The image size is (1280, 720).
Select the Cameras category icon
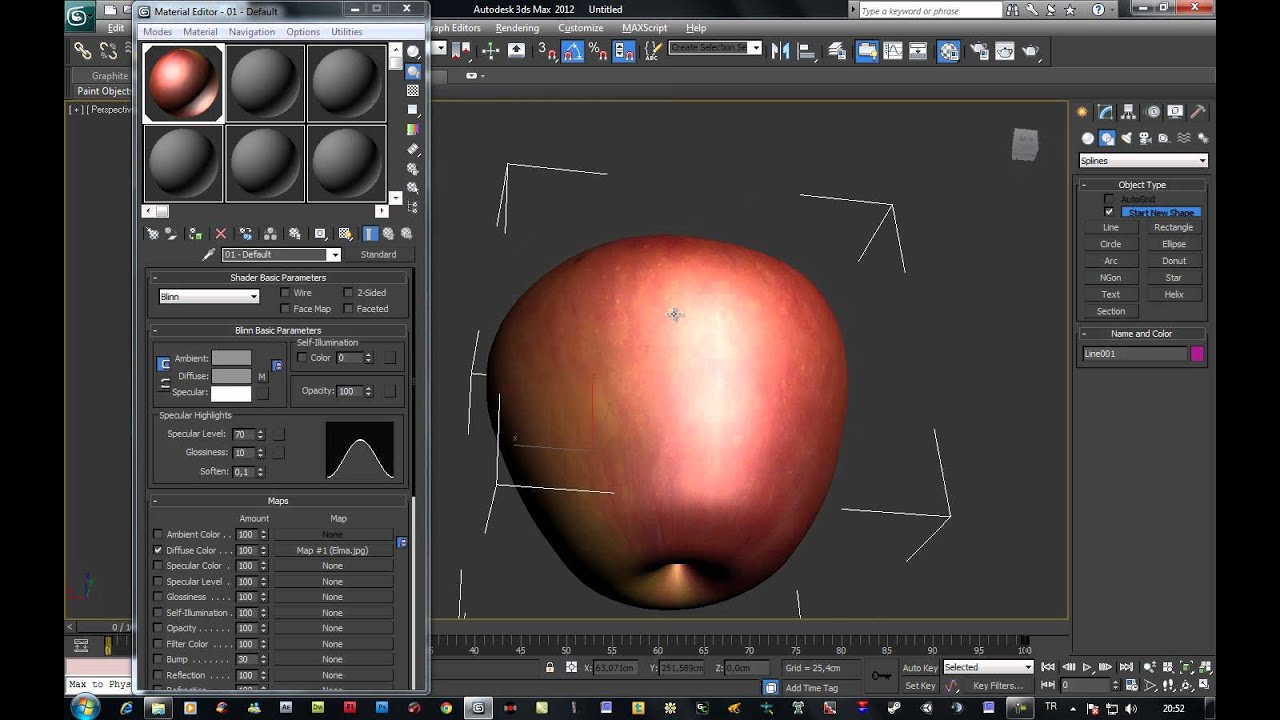[x=1146, y=138]
